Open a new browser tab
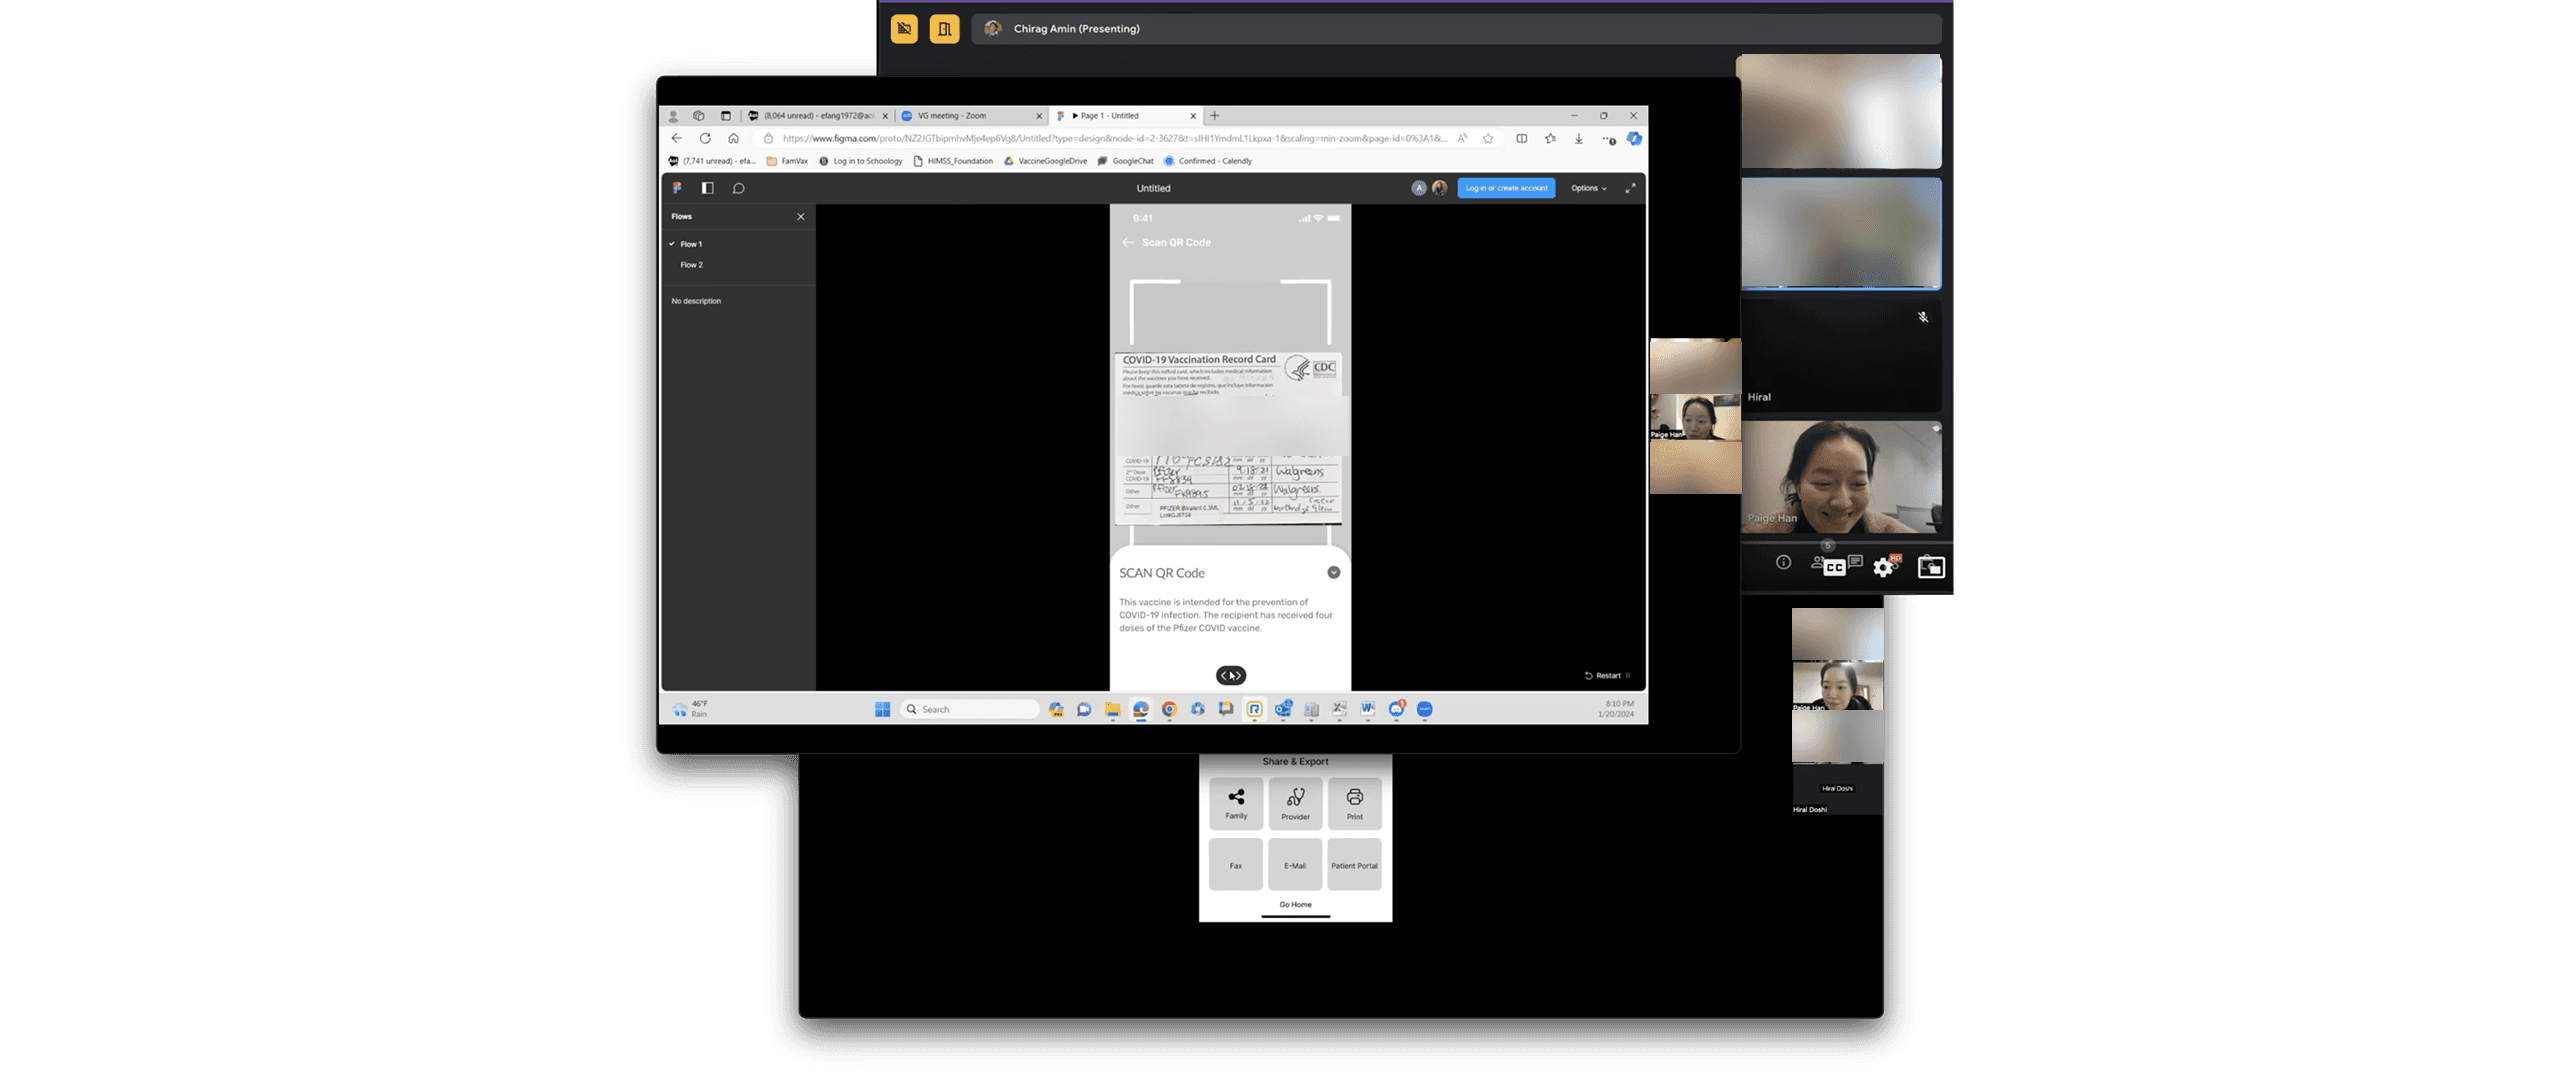This screenshot has height=1074, width=2568. pyautogui.click(x=1214, y=116)
